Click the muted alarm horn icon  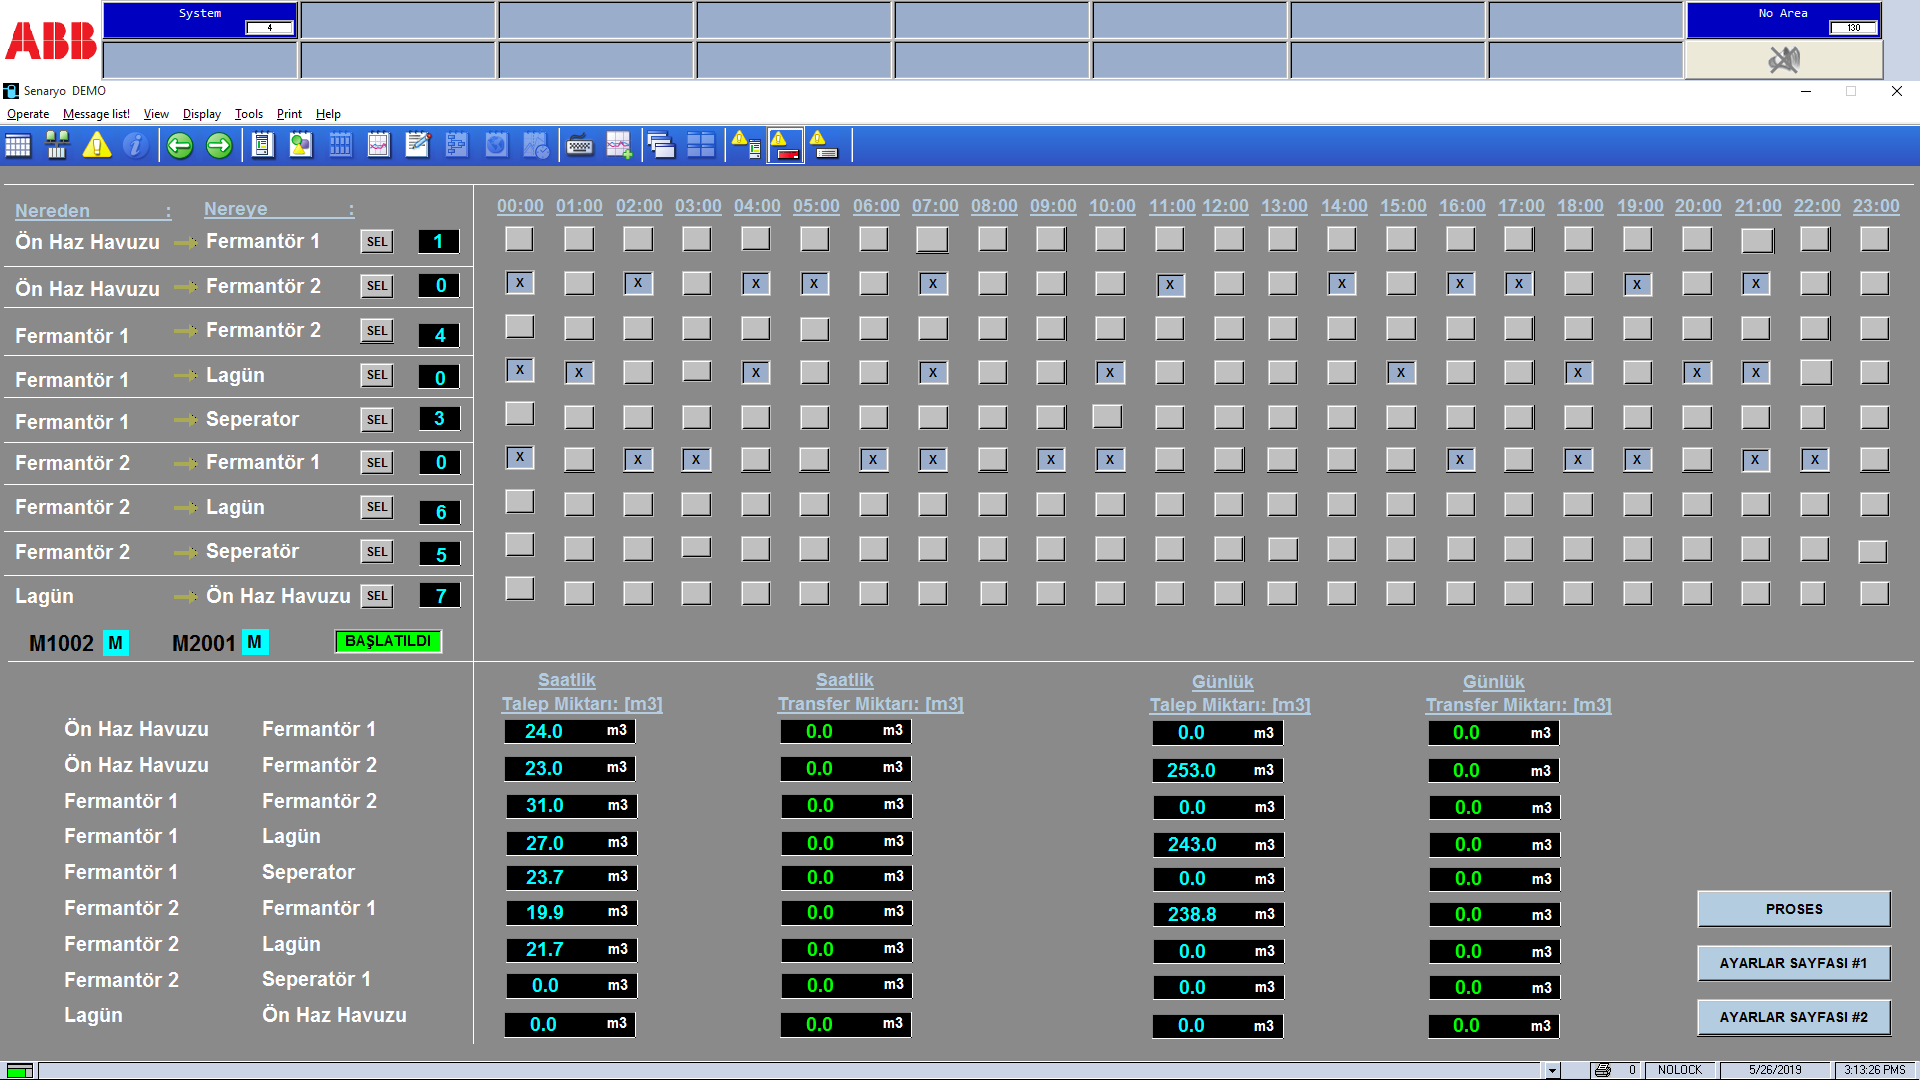1783,61
